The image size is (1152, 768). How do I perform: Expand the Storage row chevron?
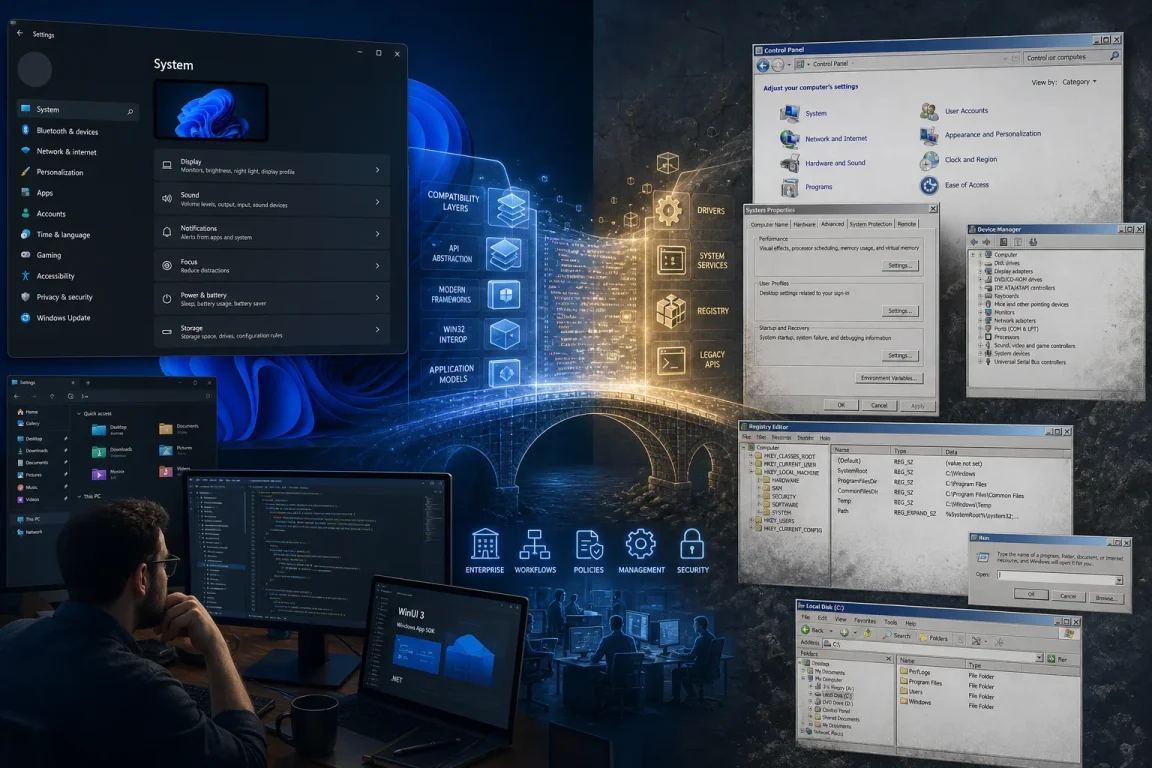[x=378, y=329]
